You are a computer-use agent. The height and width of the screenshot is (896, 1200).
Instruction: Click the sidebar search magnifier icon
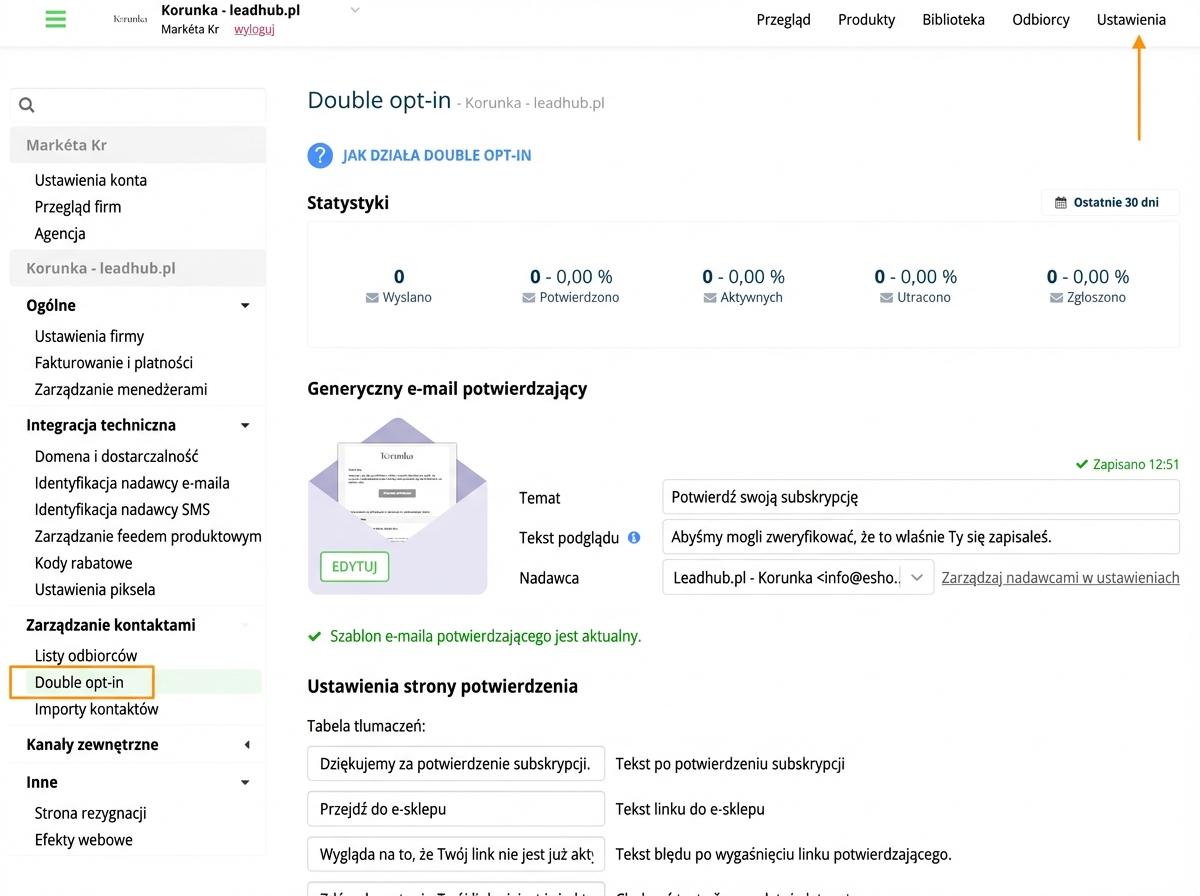point(27,105)
